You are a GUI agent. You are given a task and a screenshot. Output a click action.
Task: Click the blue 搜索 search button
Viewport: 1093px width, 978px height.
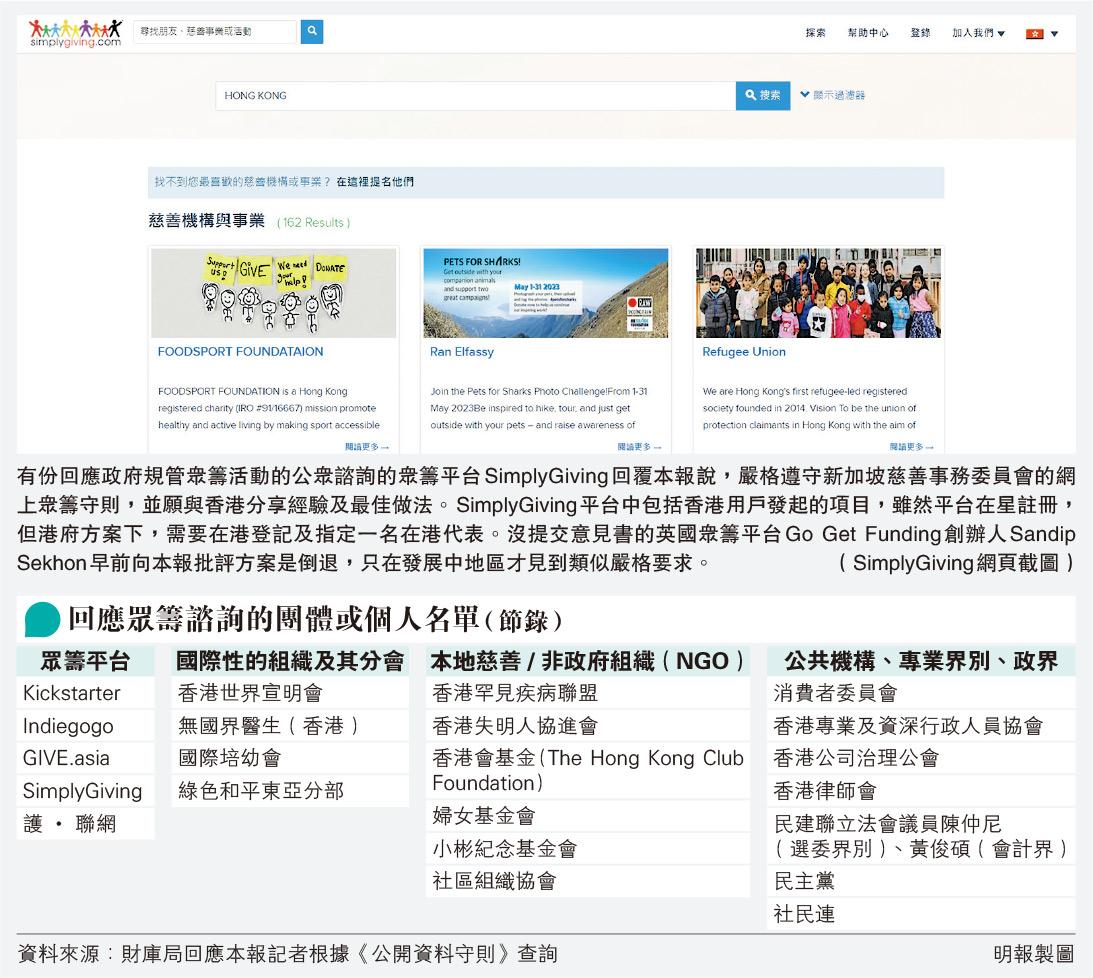(x=763, y=95)
